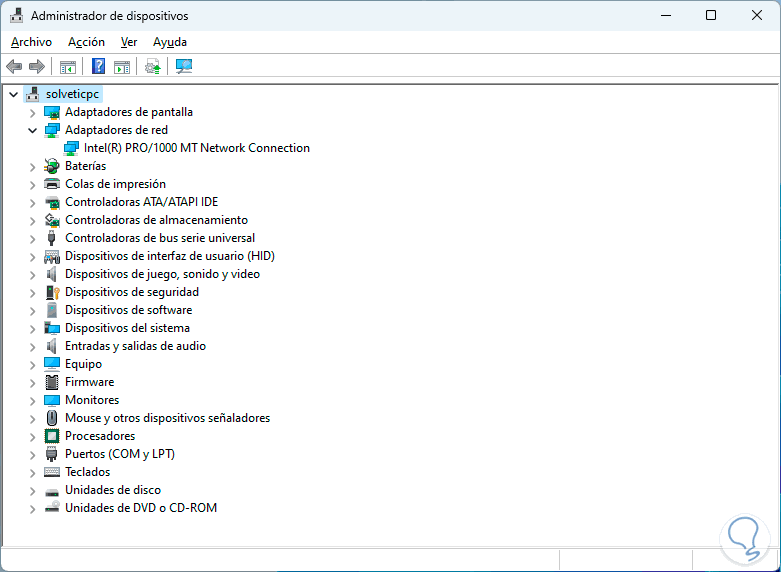
Task: Expand Entradas y salidas de audio chevron
Action: [33, 347]
